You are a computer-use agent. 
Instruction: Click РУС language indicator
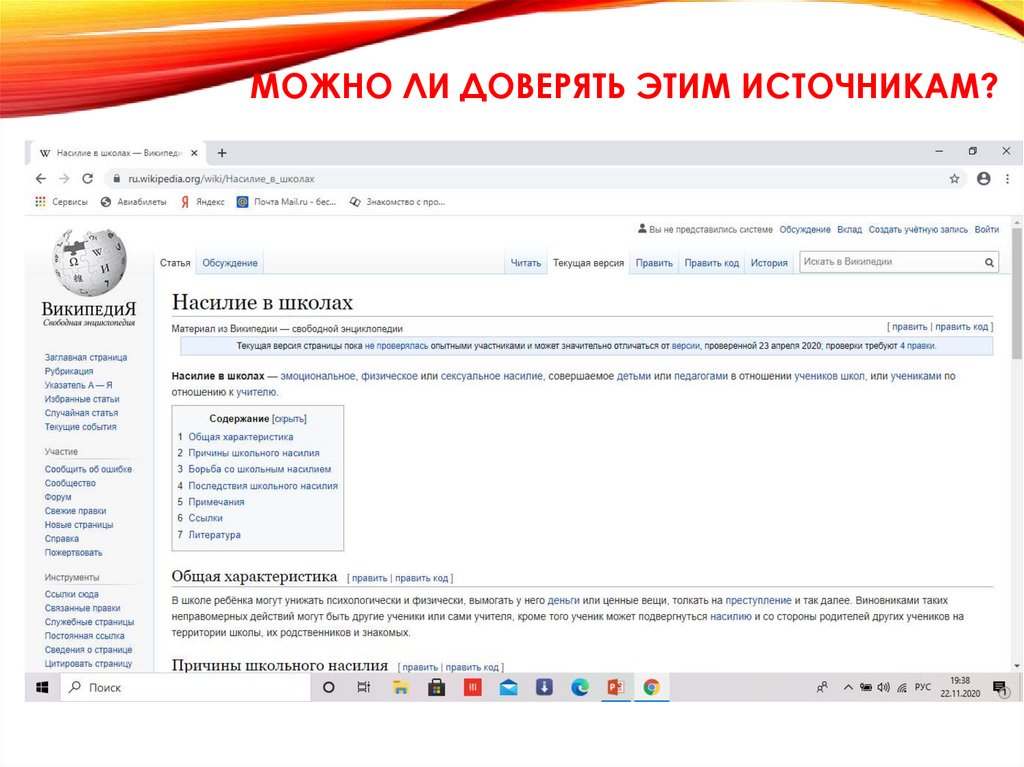pos(923,687)
